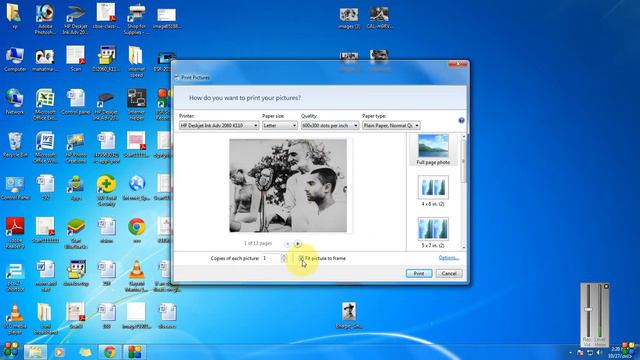Open the Printer dropdown in Print Pictures
Screen dimensions: 640x360
click(x=219, y=125)
